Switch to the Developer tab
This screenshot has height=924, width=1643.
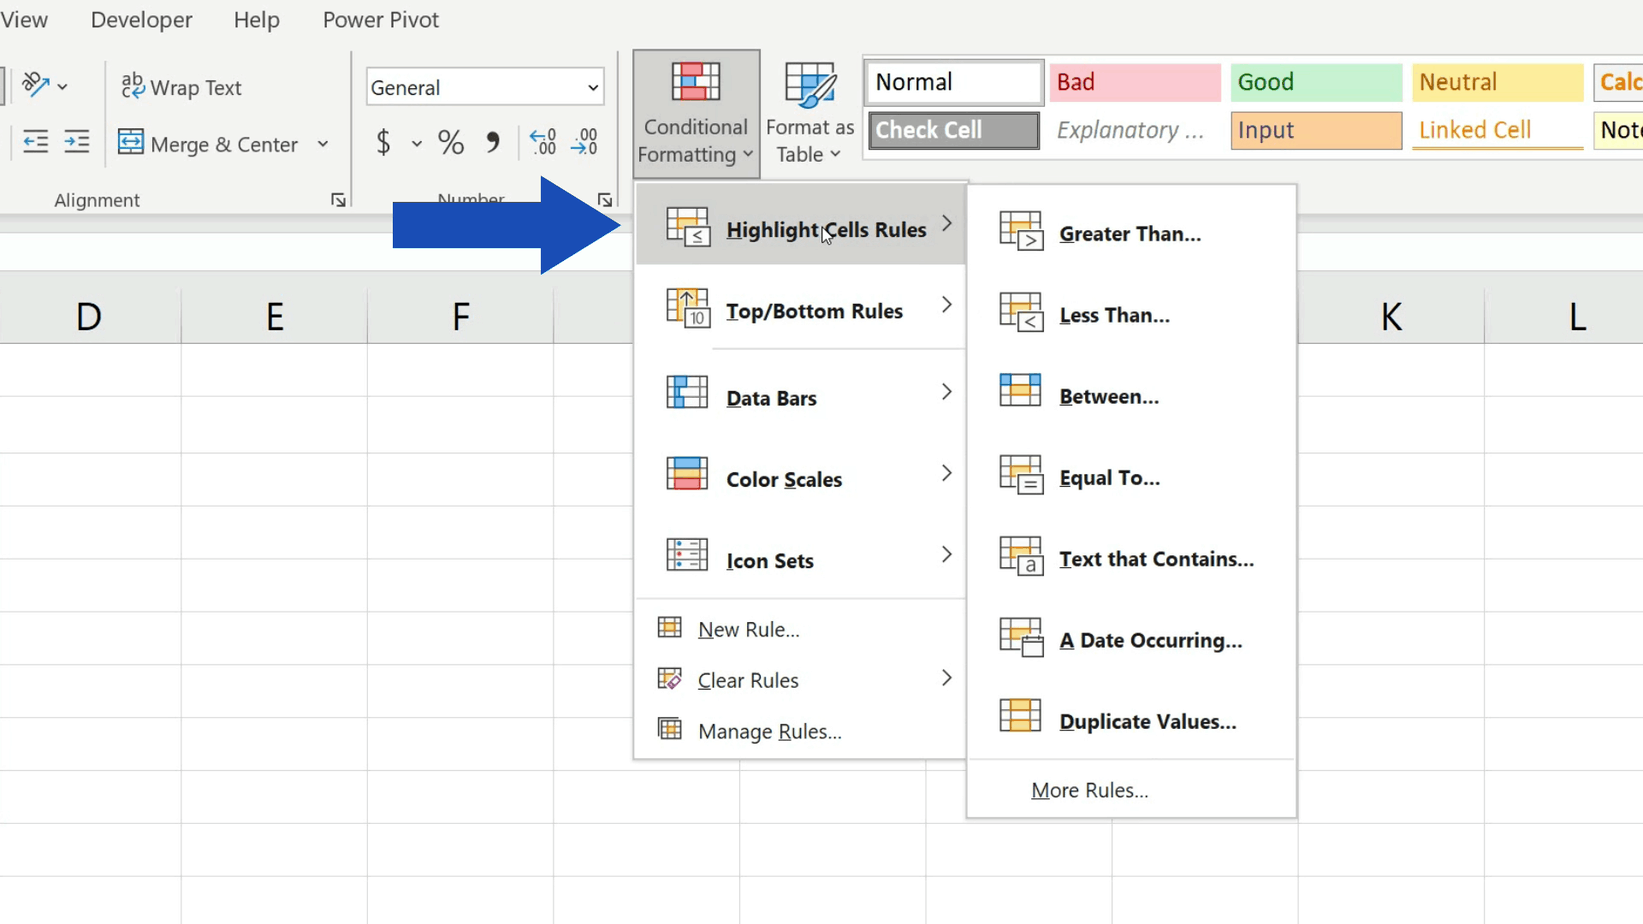pyautogui.click(x=140, y=19)
